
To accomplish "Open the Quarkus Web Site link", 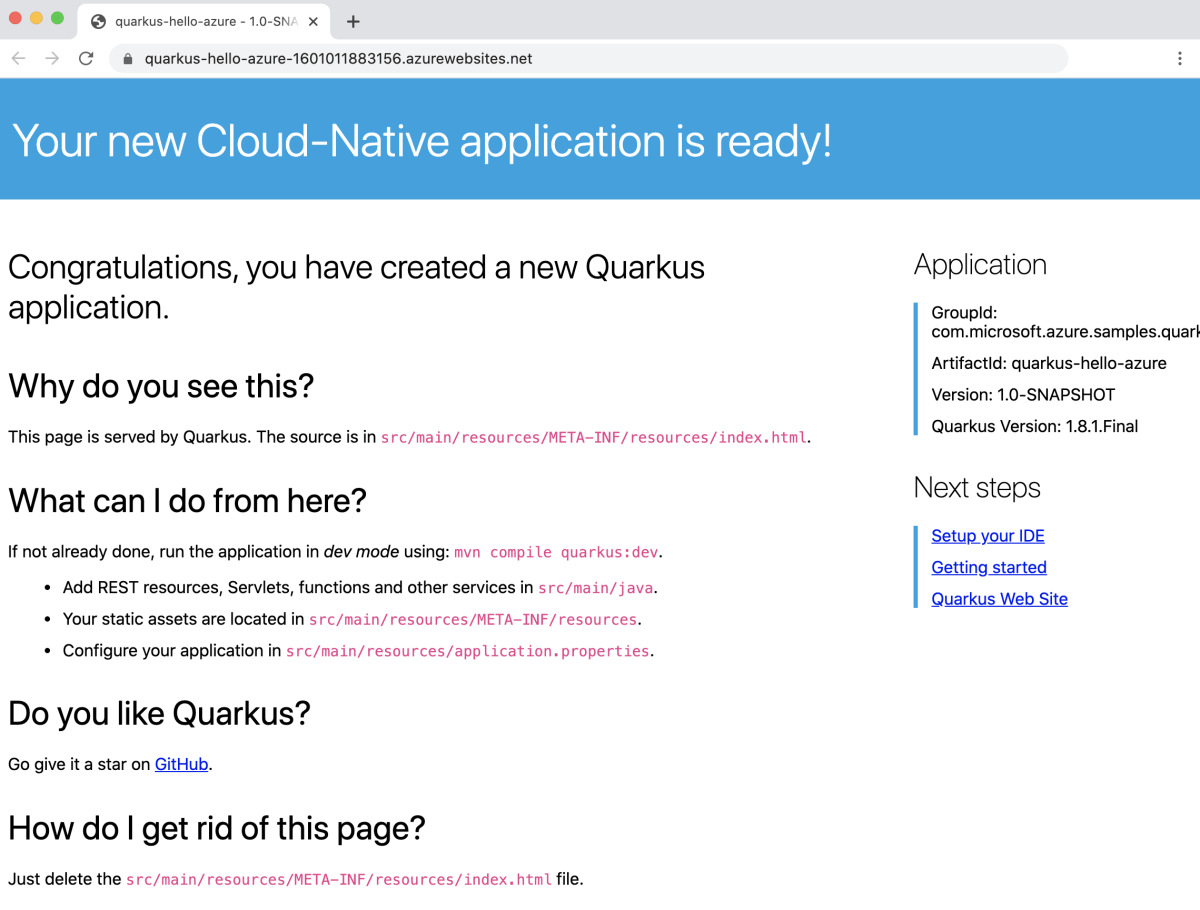I will click(x=999, y=598).
